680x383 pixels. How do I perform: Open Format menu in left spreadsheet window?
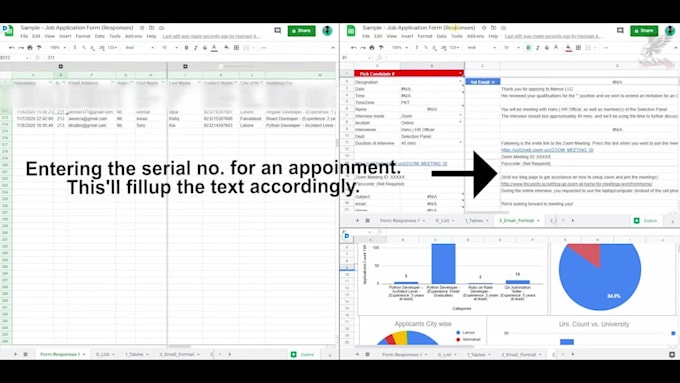[83, 36]
